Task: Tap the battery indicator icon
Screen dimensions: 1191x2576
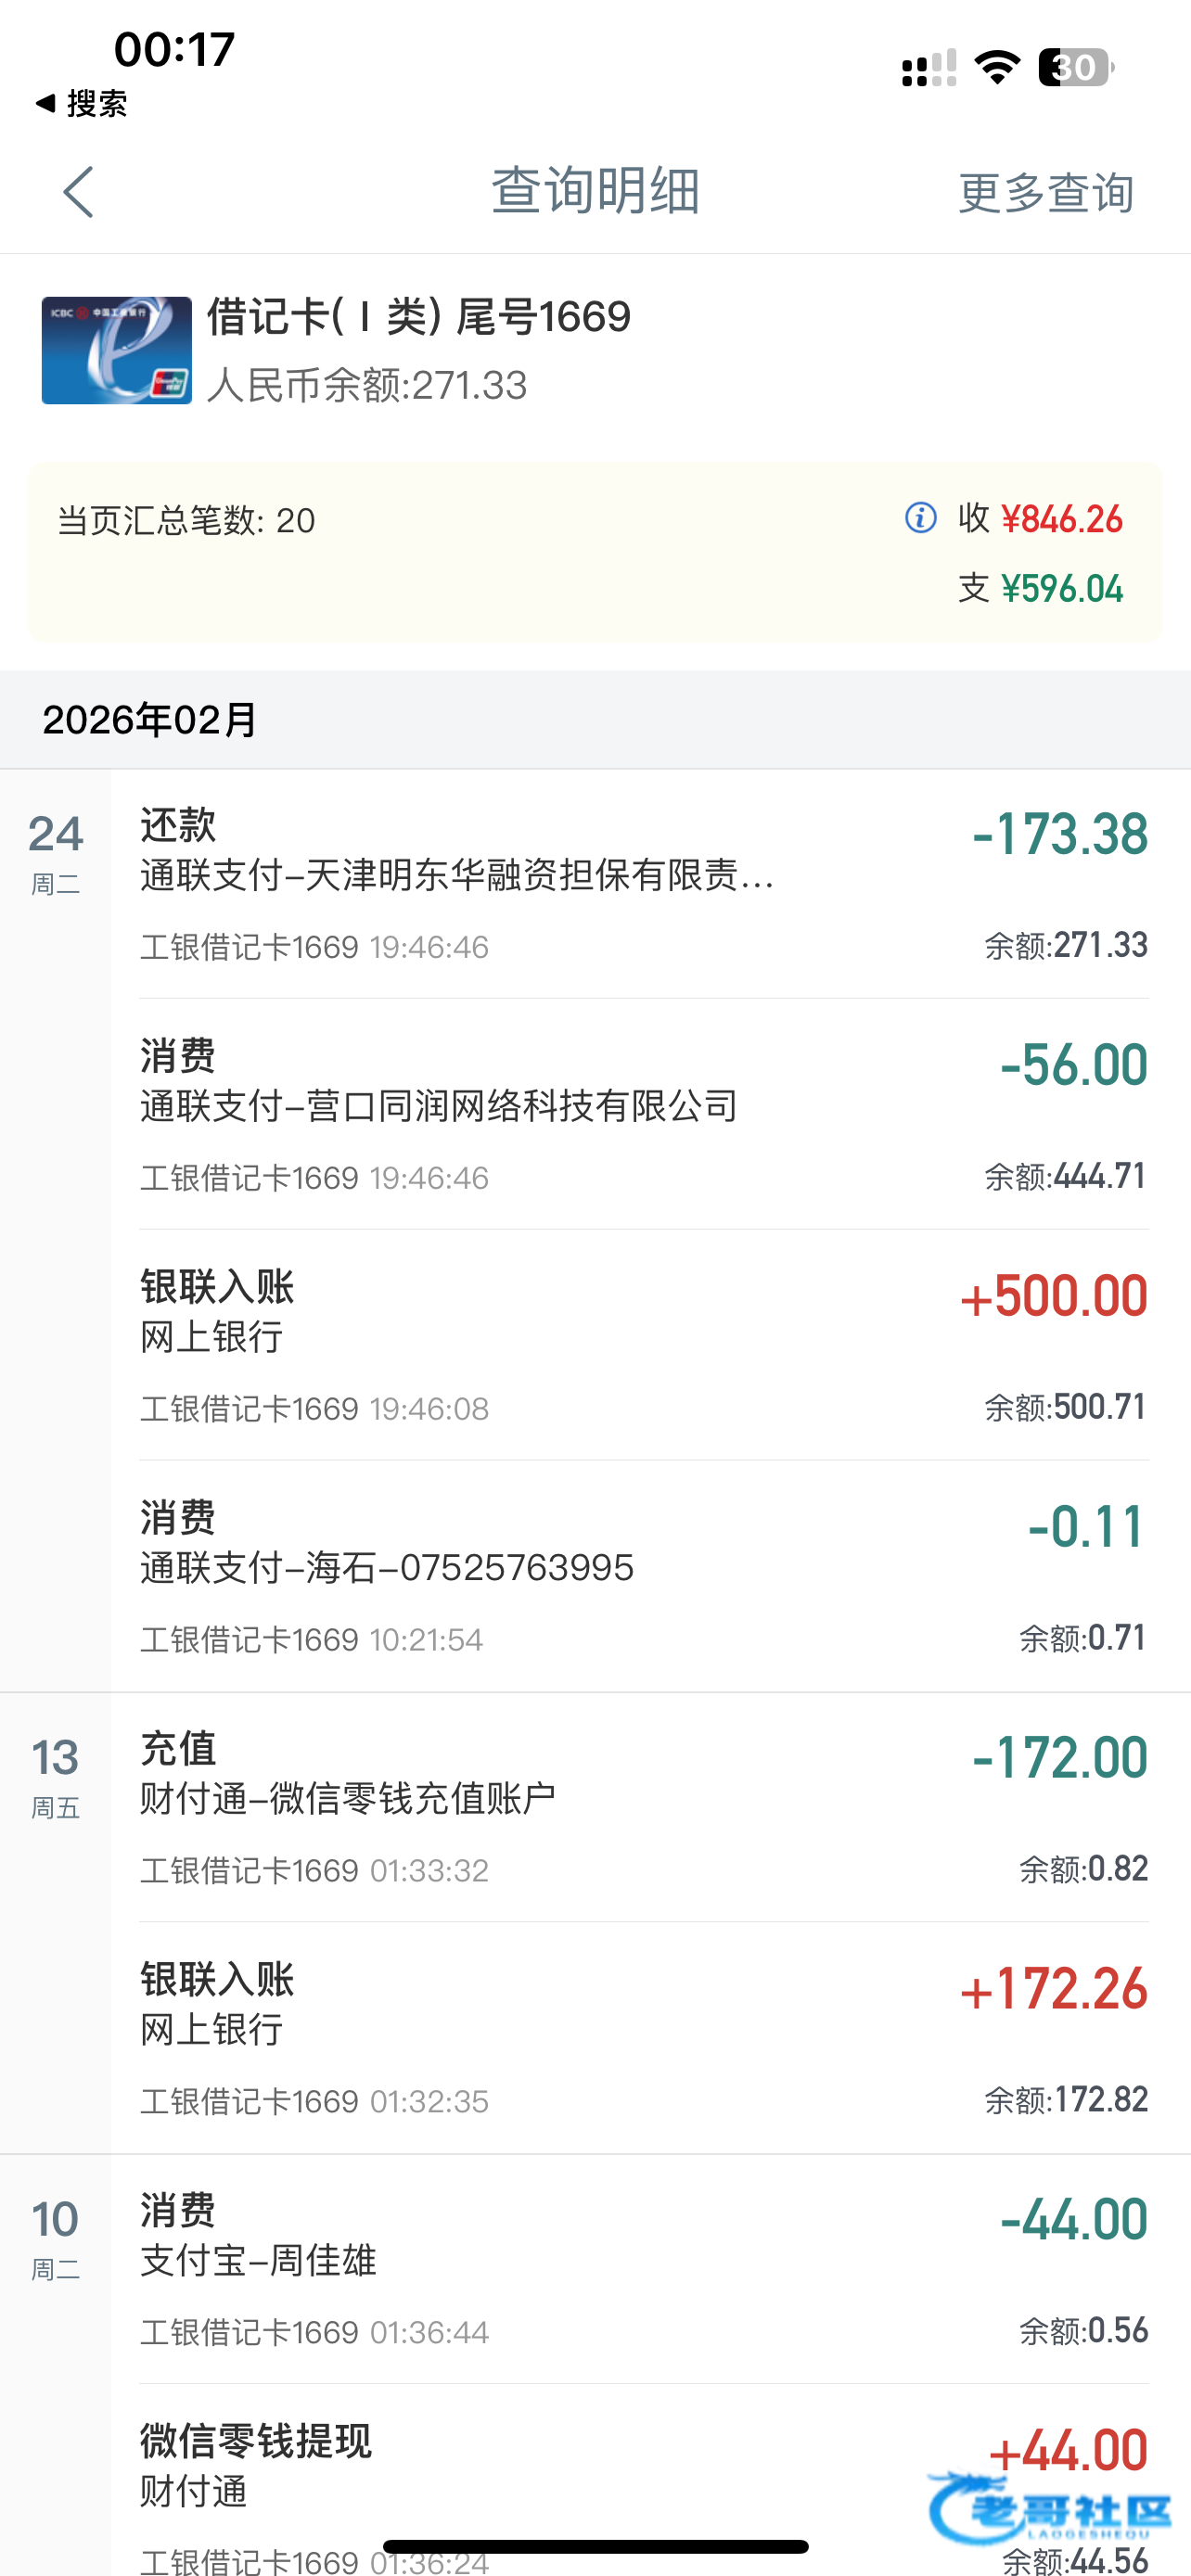Action: pyautogui.click(x=1075, y=67)
